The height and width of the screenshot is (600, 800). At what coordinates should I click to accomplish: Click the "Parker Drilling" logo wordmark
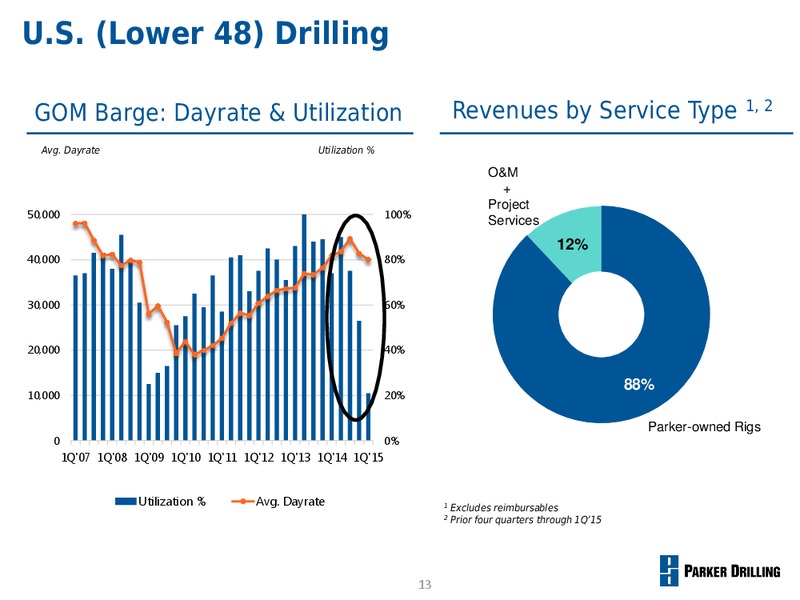click(732, 571)
